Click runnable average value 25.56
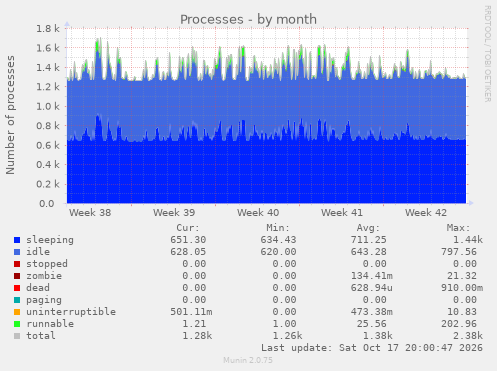 [x=371, y=324]
